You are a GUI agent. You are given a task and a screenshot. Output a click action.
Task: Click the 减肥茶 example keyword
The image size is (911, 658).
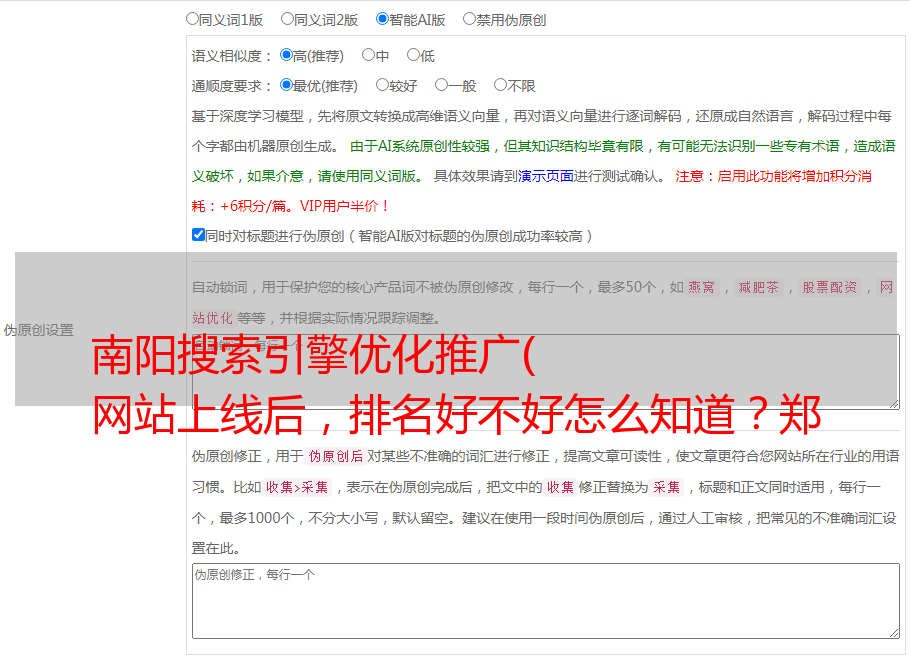pyautogui.click(x=758, y=287)
